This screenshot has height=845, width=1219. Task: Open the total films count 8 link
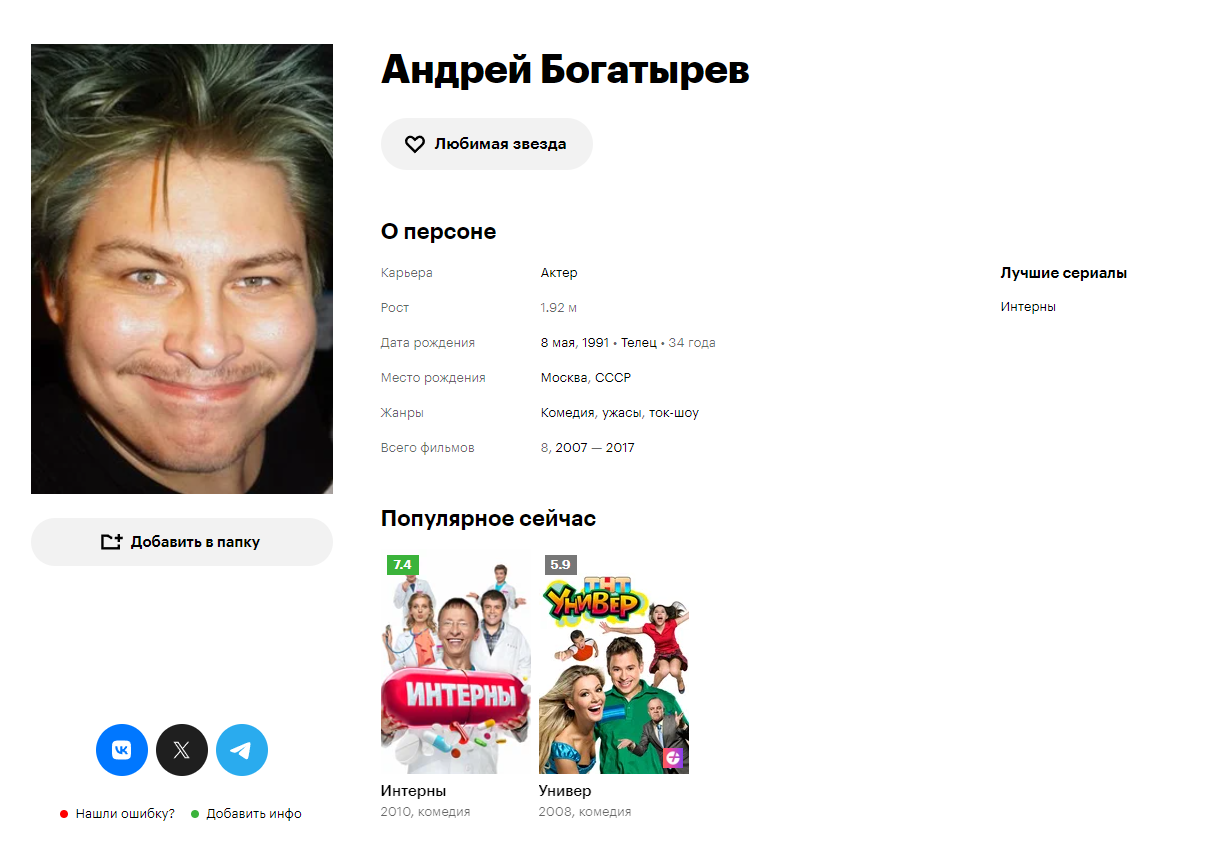click(x=545, y=447)
